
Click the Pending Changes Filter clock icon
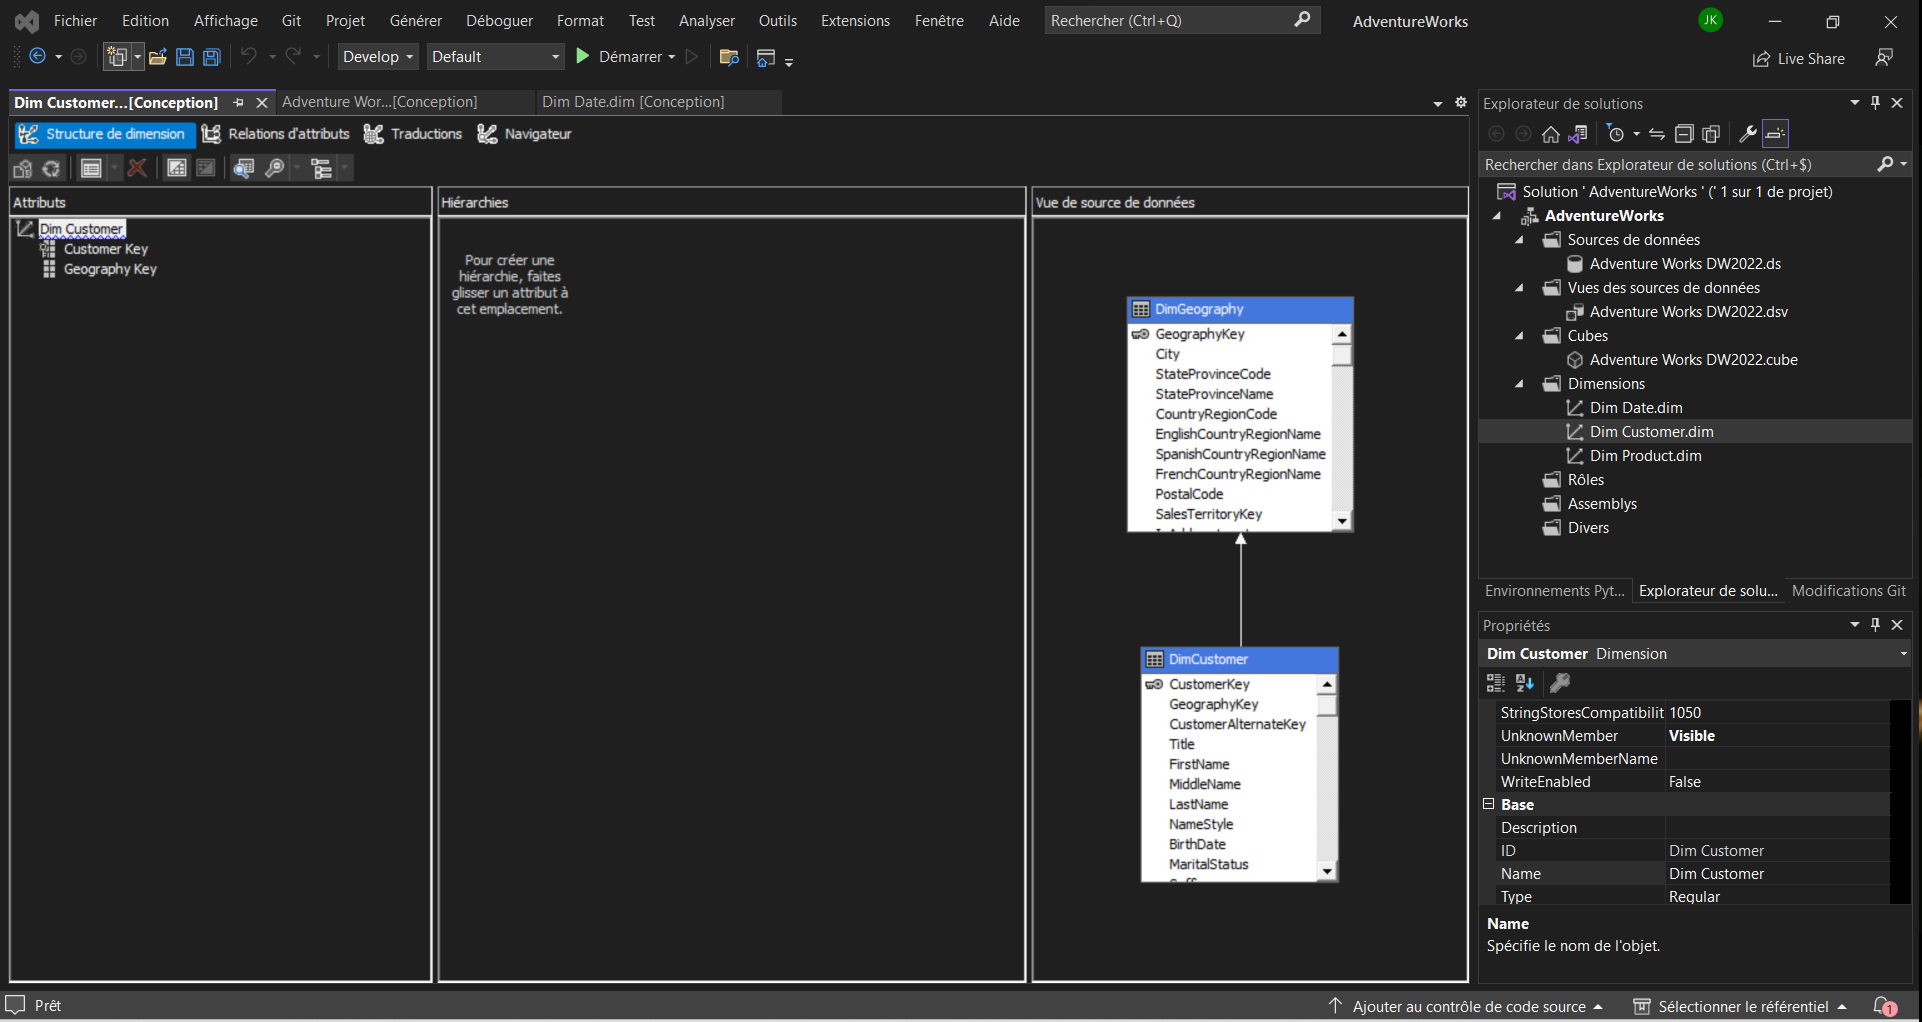coord(1616,134)
